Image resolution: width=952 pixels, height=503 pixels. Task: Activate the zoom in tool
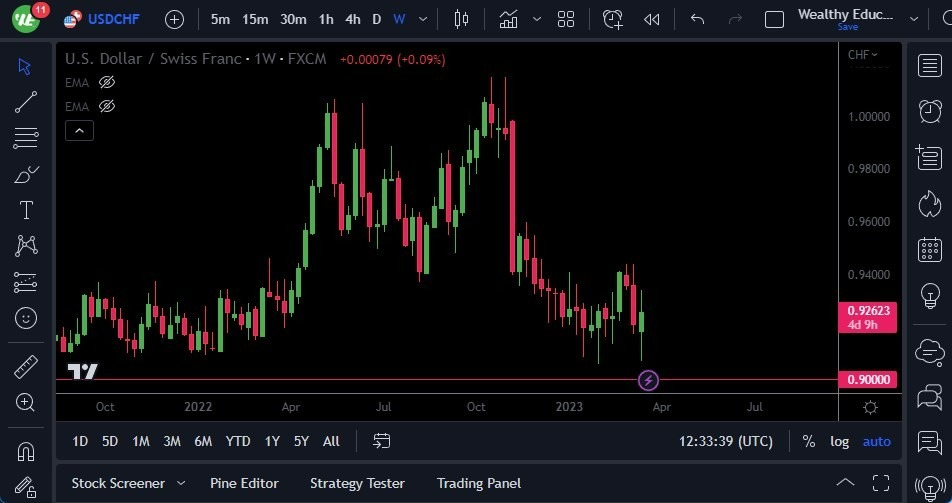tap(26, 402)
